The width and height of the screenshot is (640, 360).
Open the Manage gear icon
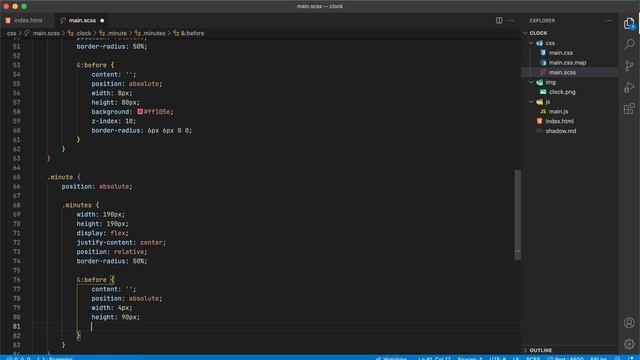tap(629, 344)
